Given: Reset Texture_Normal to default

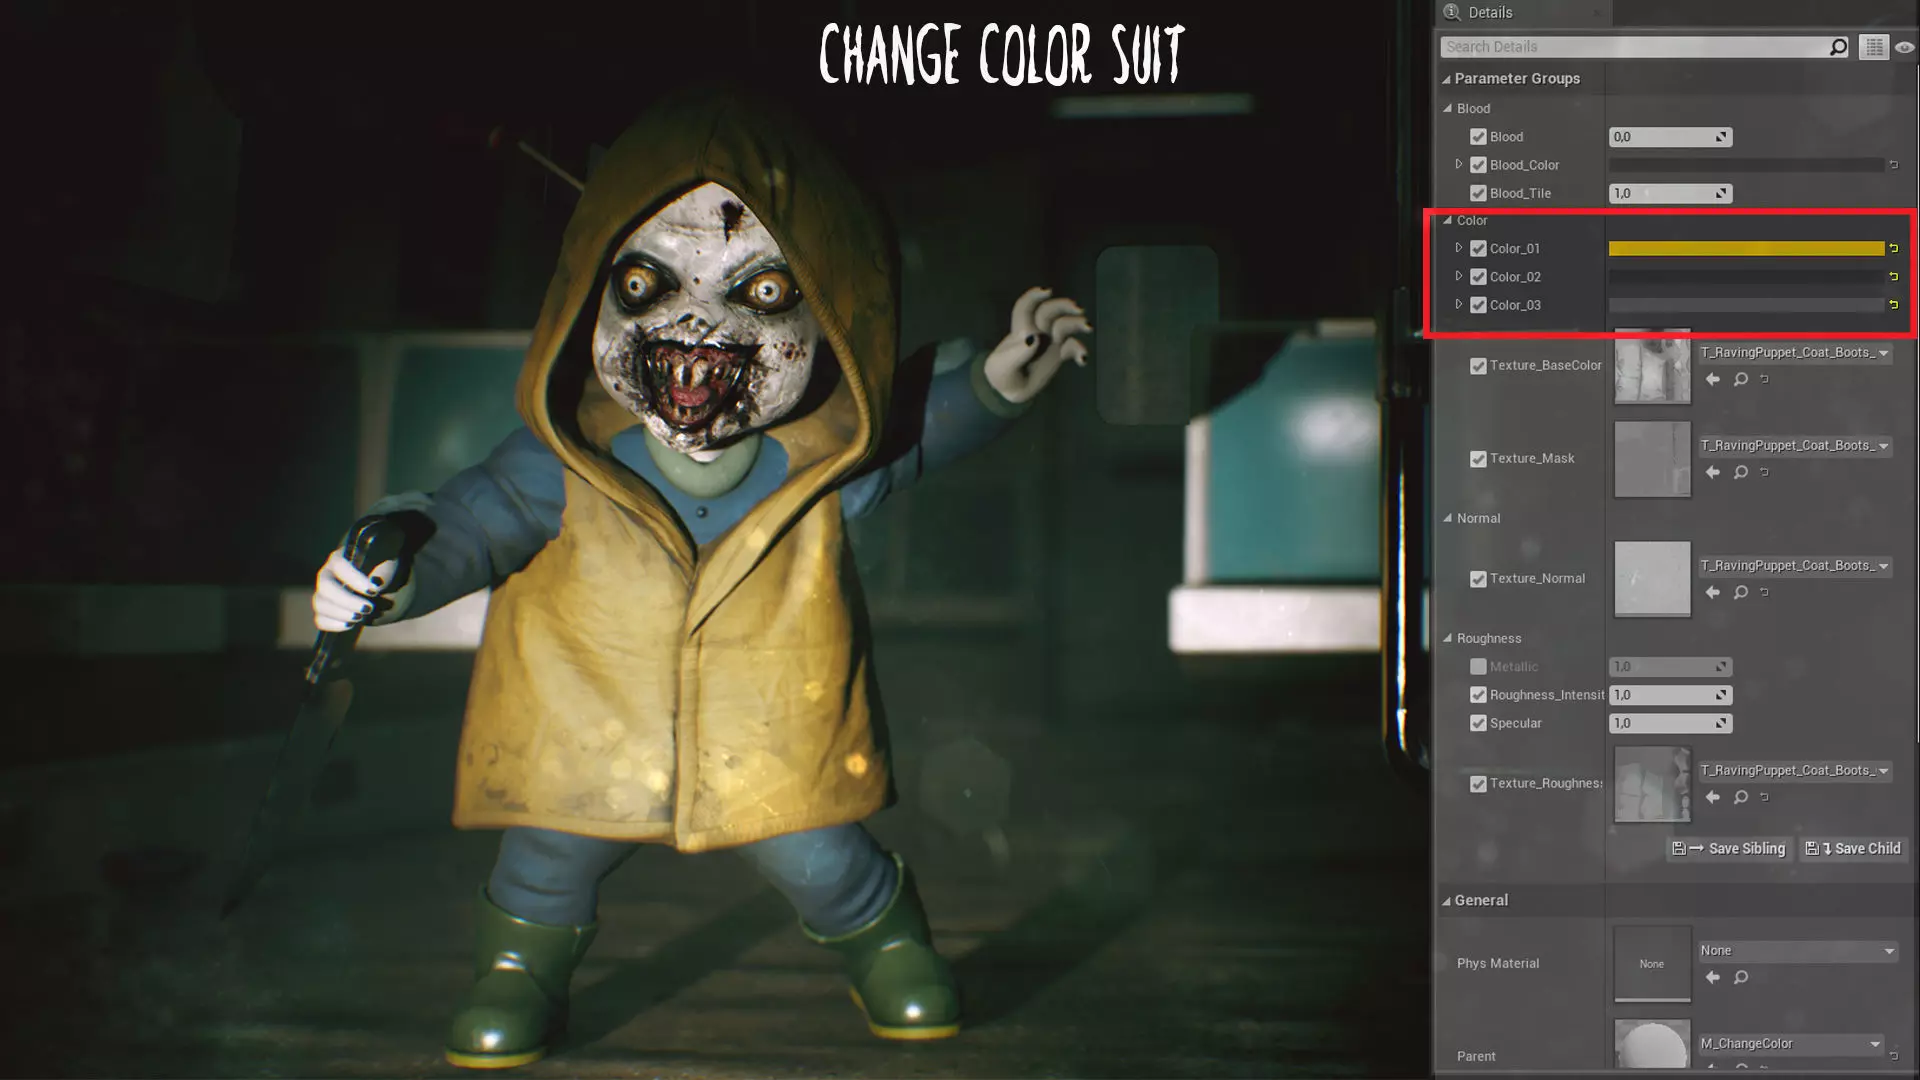Looking at the screenshot, I should [1764, 592].
